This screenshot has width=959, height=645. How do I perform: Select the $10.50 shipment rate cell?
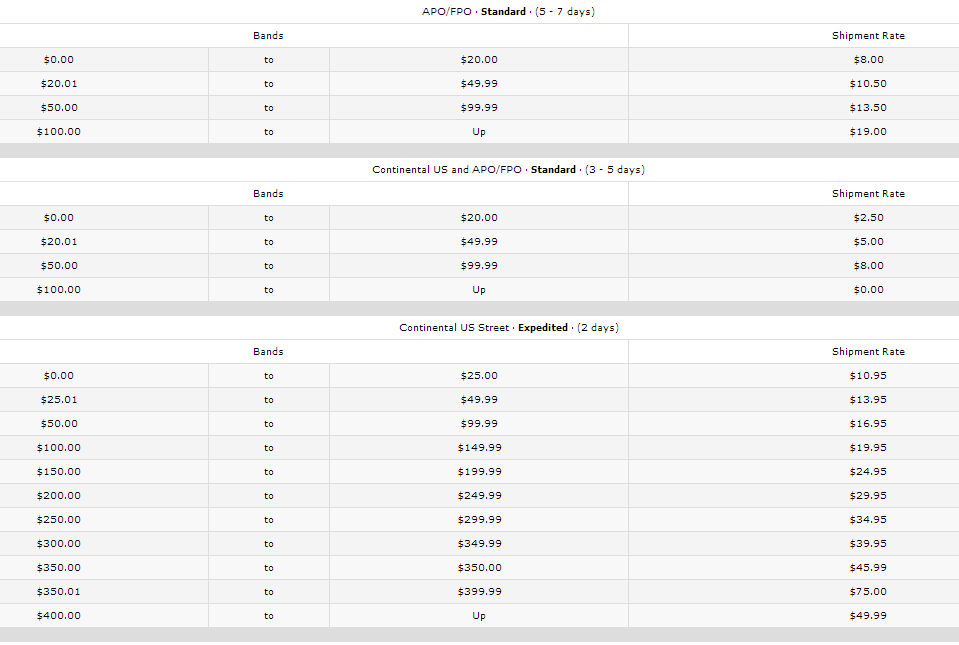867,84
